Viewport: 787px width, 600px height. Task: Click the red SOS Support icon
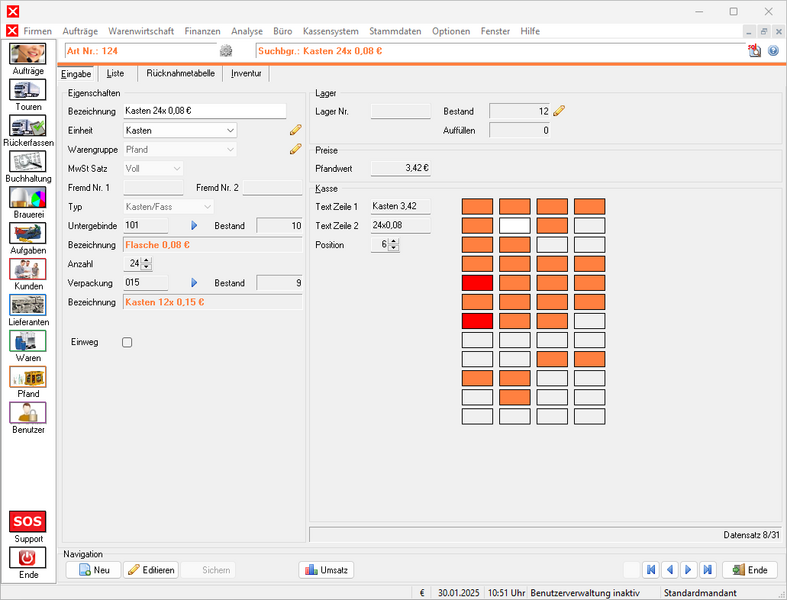point(28,521)
